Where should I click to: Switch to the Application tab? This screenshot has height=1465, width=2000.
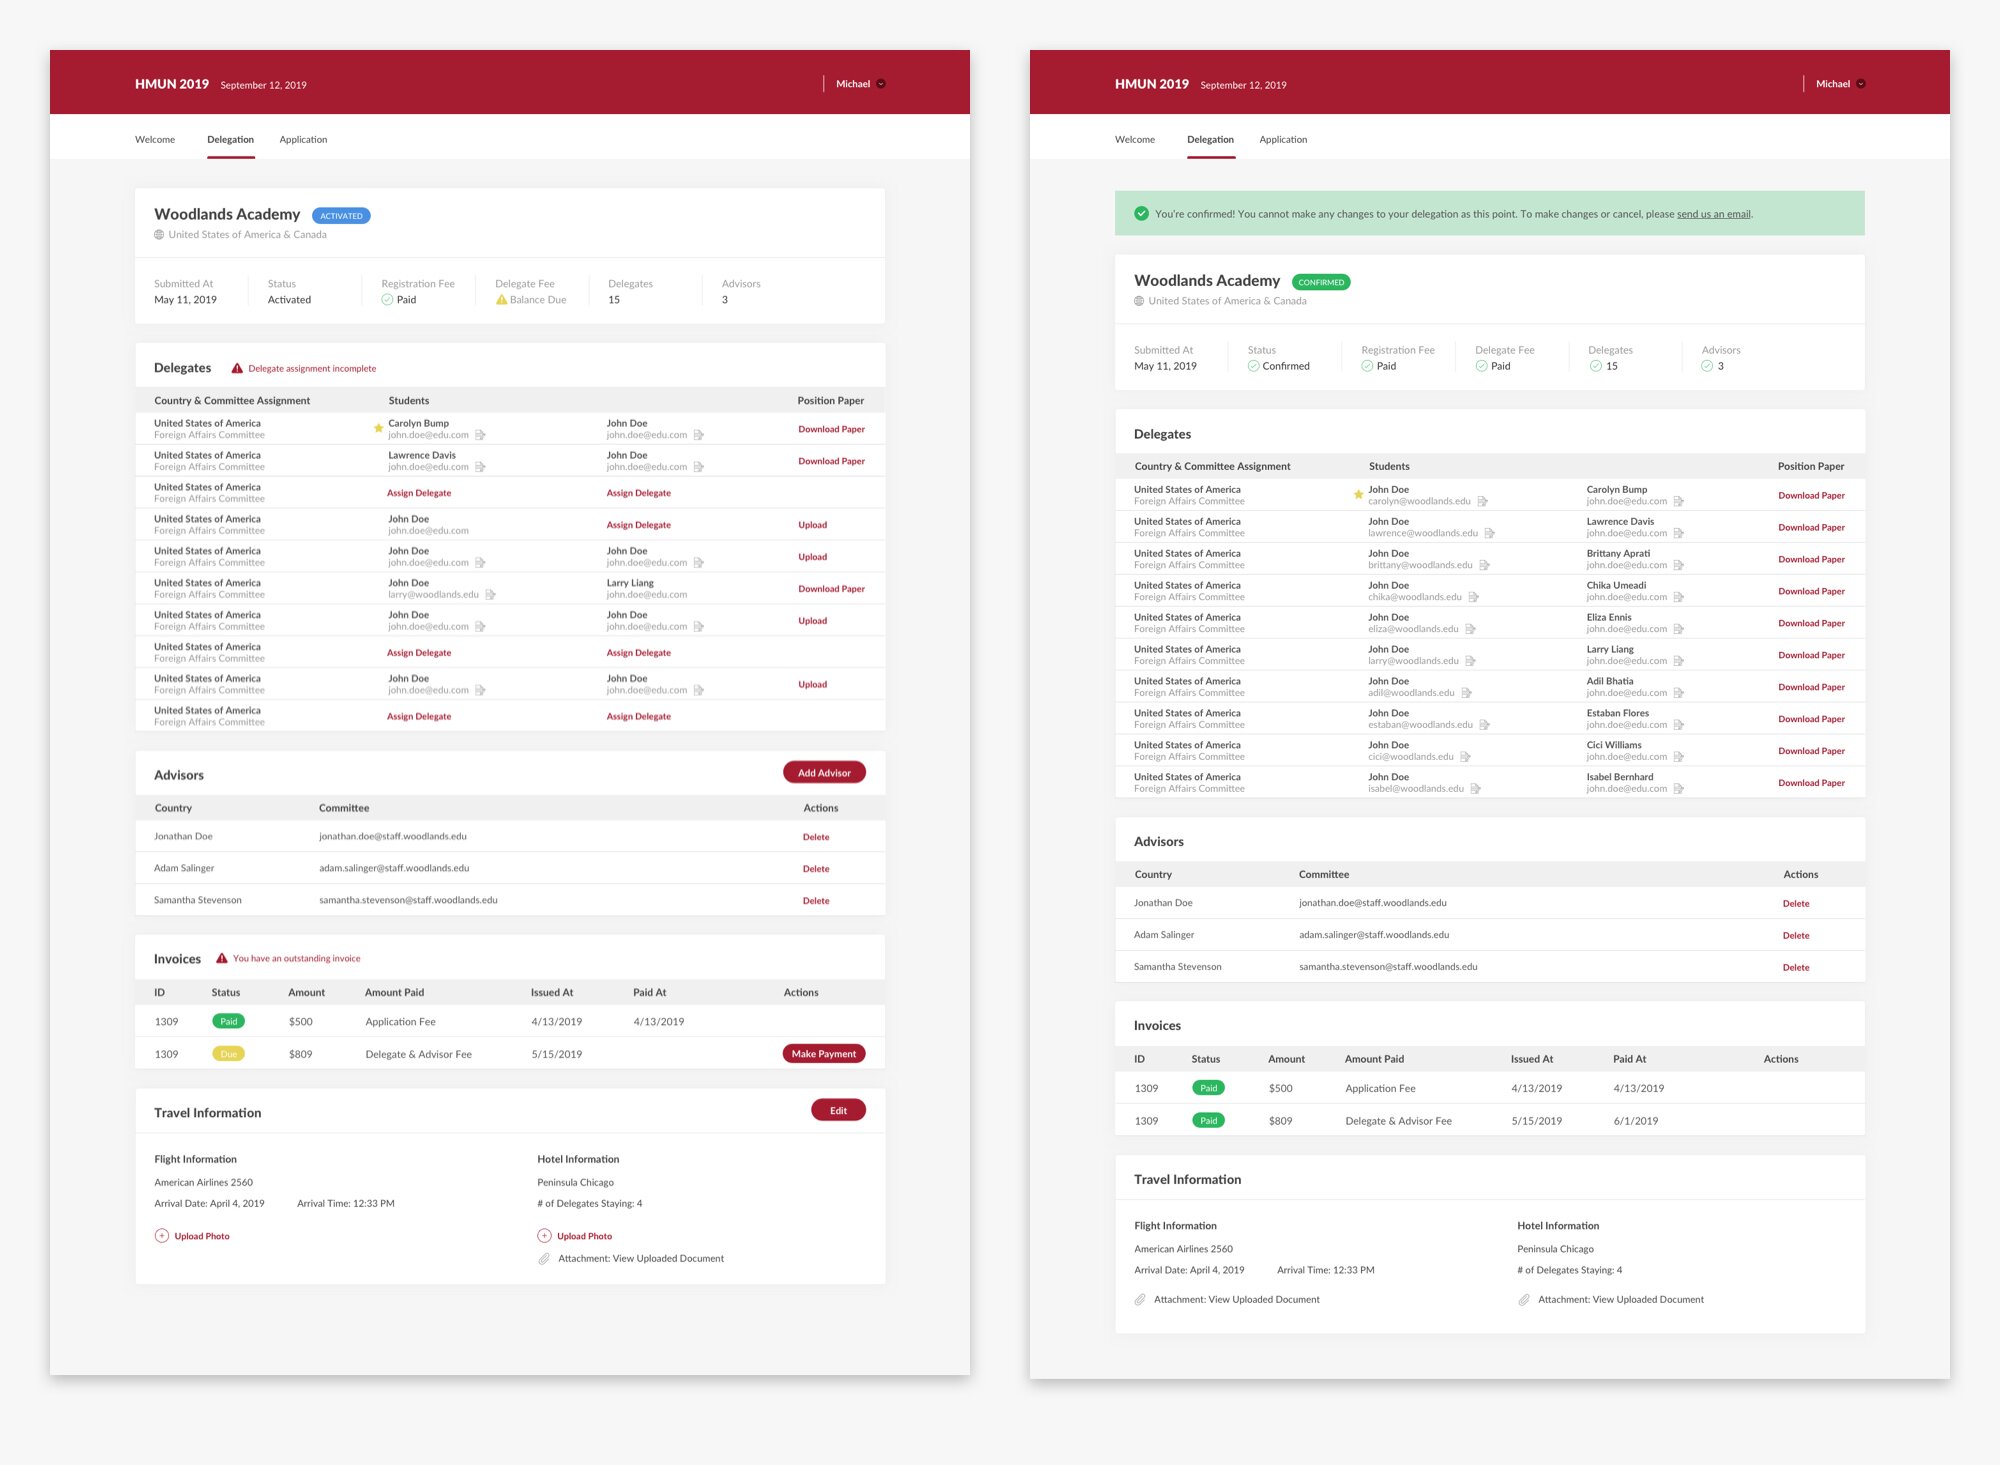[303, 139]
